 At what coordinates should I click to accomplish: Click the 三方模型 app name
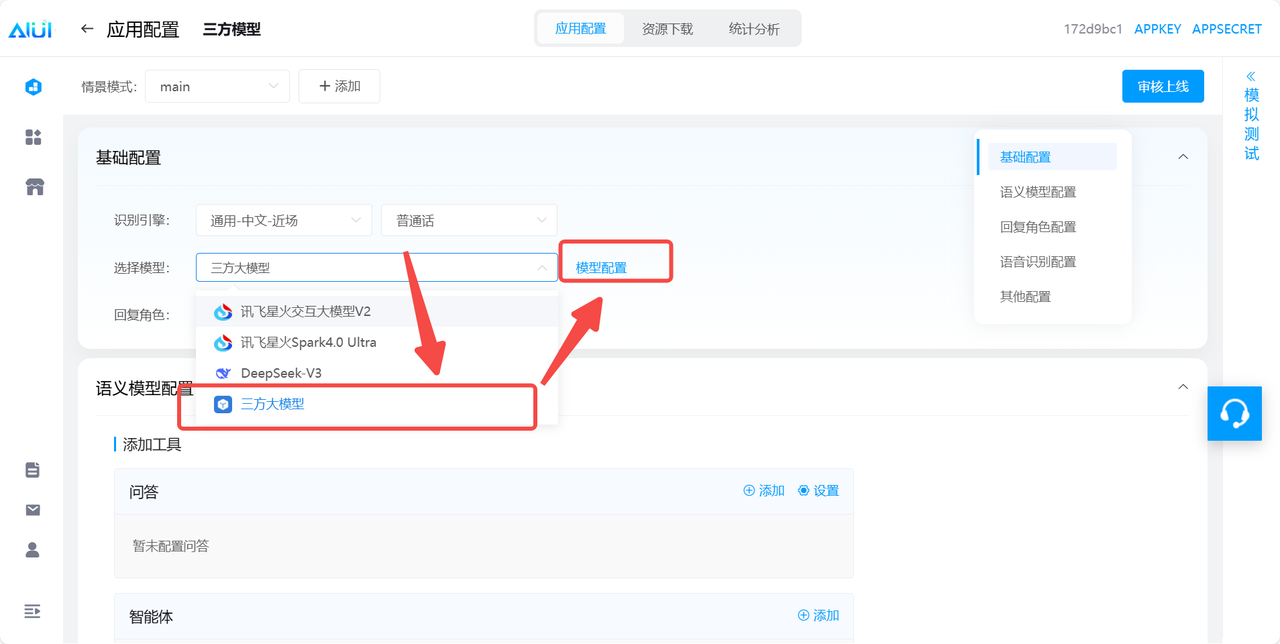click(232, 29)
